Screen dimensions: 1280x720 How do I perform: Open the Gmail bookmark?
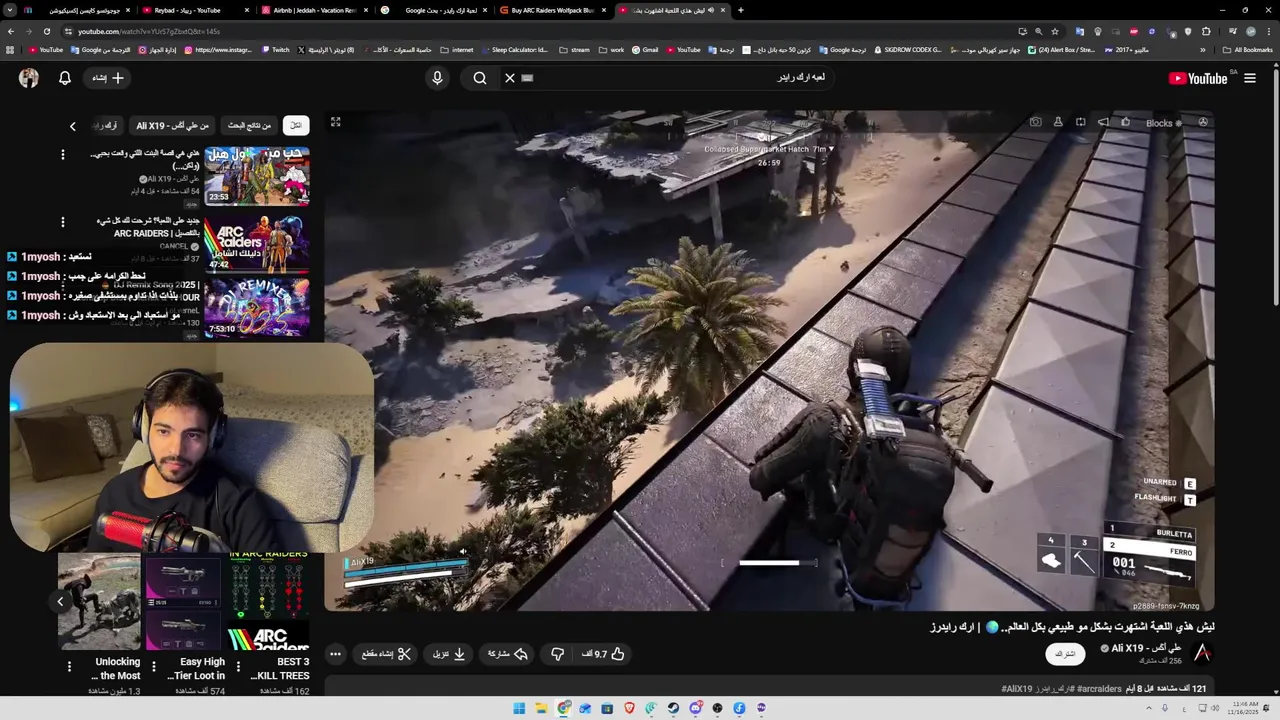tap(645, 49)
